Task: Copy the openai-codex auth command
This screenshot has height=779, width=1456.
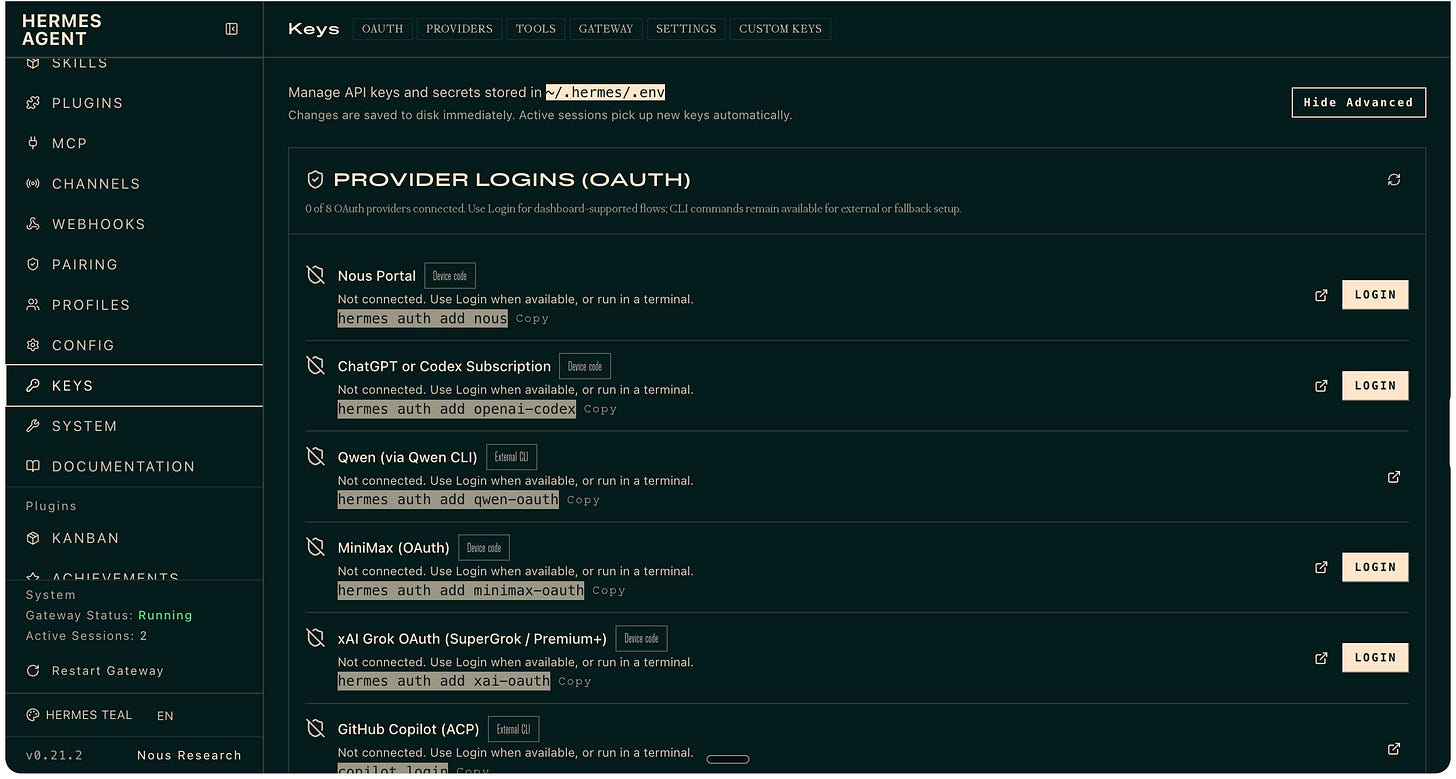Action: pos(600,409)
